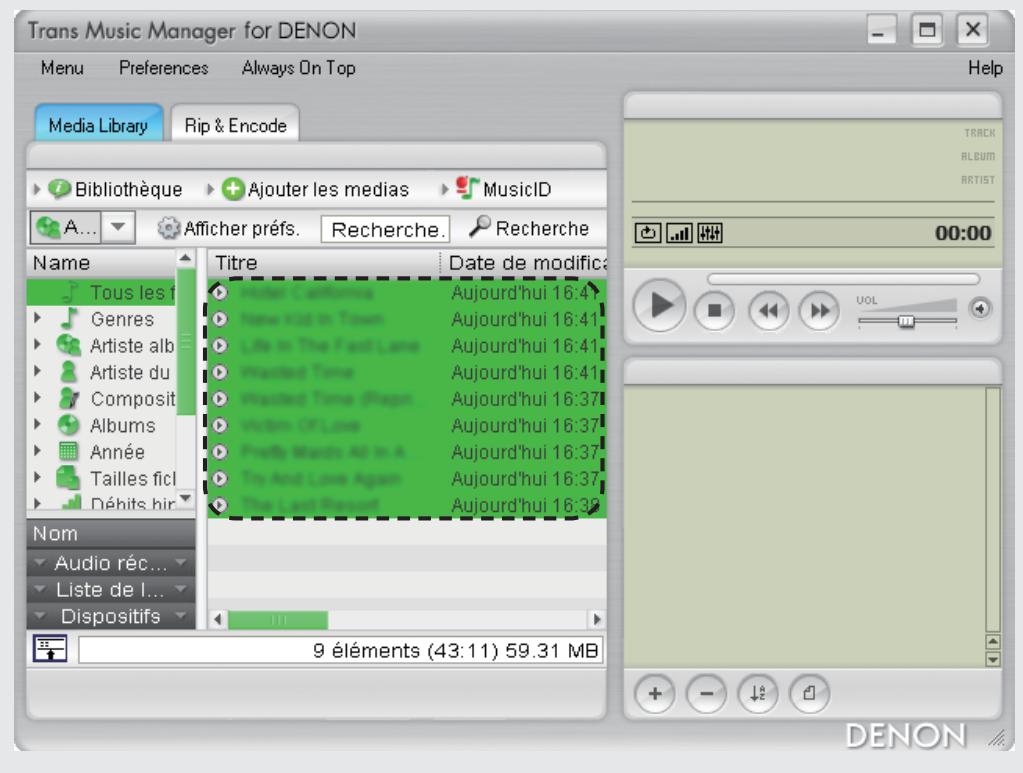The height and width of the screenshot is (773, 1023).
Task: Click the tree scrollbar up arrow
Action: 186,258
